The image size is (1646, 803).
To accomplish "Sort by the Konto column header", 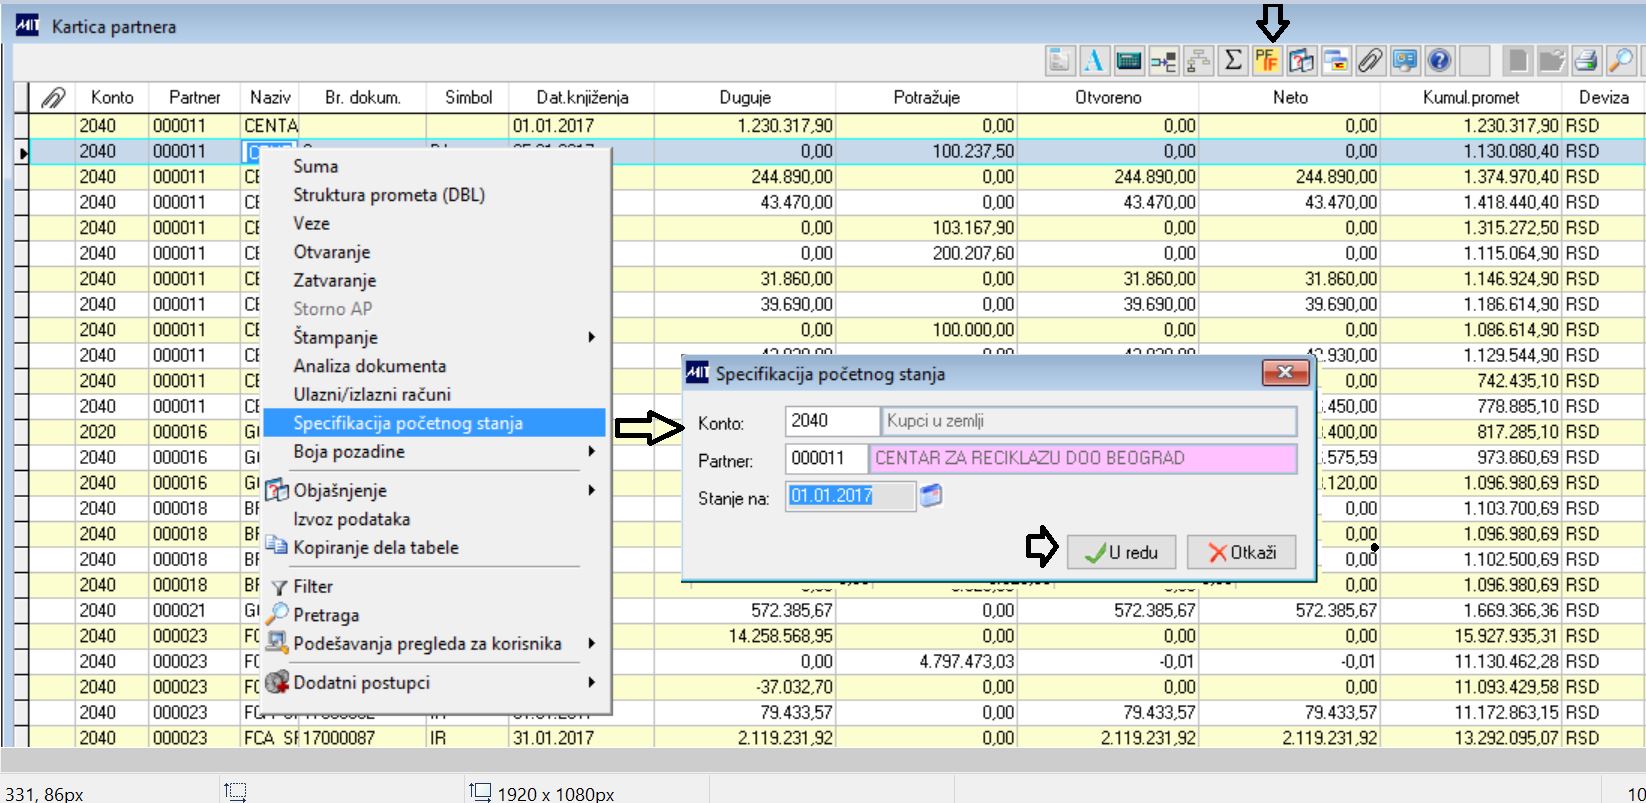I will click(112, 98).
